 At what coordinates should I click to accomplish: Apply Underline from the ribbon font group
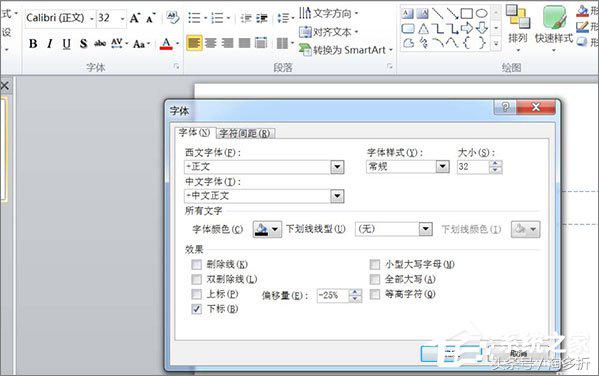(66, 44)
